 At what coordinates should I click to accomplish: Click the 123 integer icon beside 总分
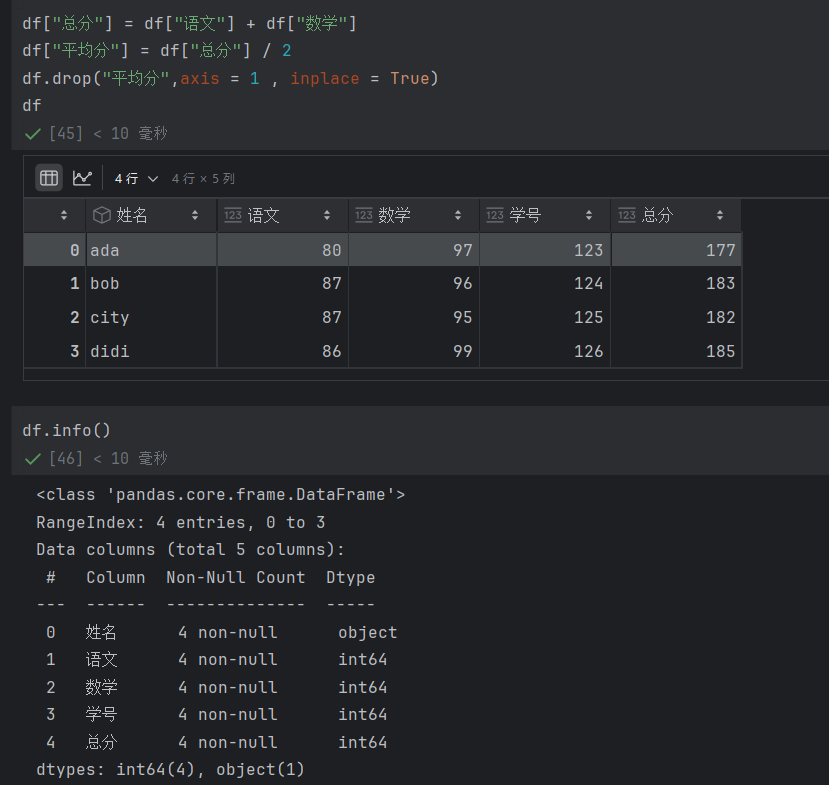tap(627, 214)
